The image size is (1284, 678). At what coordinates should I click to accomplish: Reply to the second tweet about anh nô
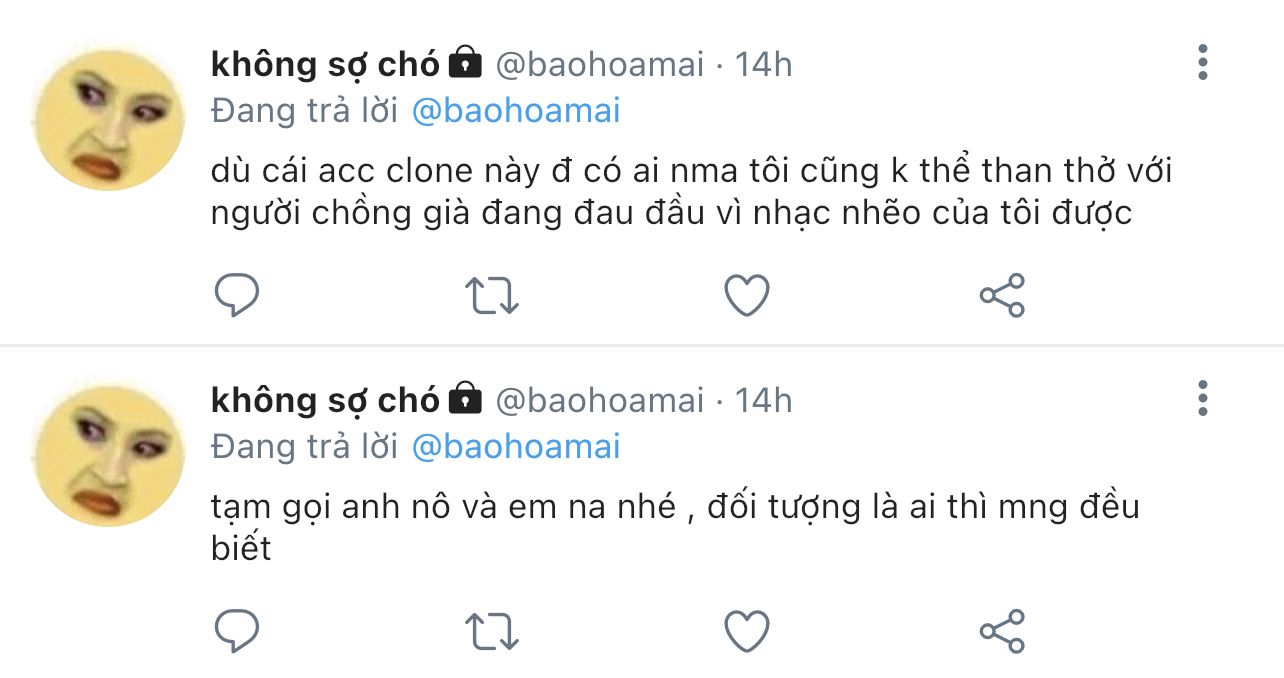click(237, 631)
